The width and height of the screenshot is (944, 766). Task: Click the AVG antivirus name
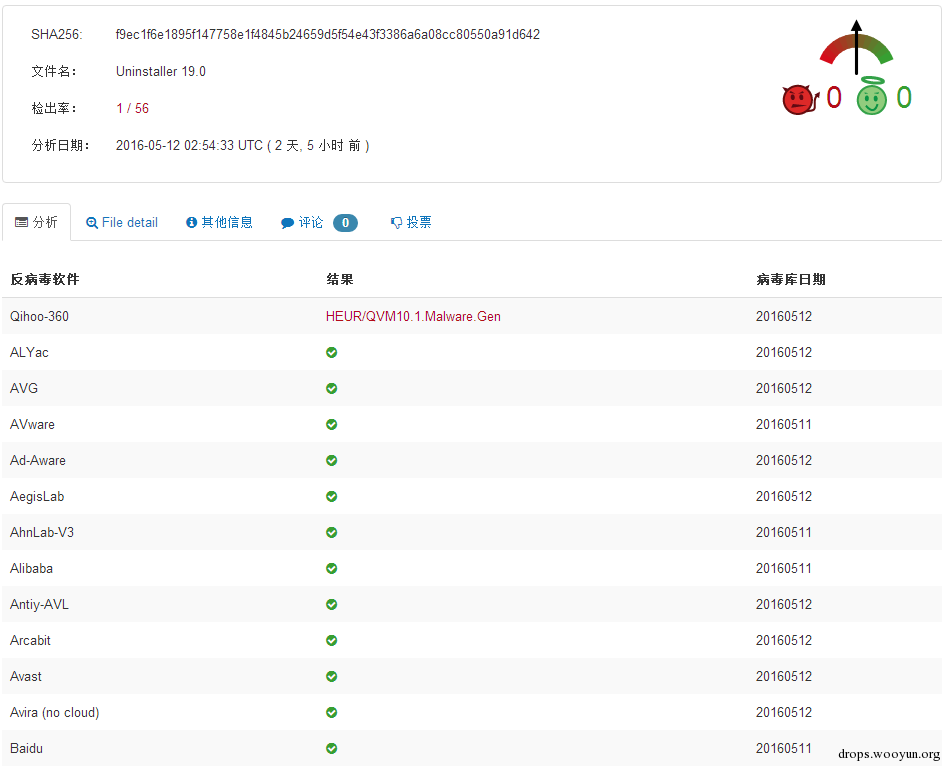point(24,388)
